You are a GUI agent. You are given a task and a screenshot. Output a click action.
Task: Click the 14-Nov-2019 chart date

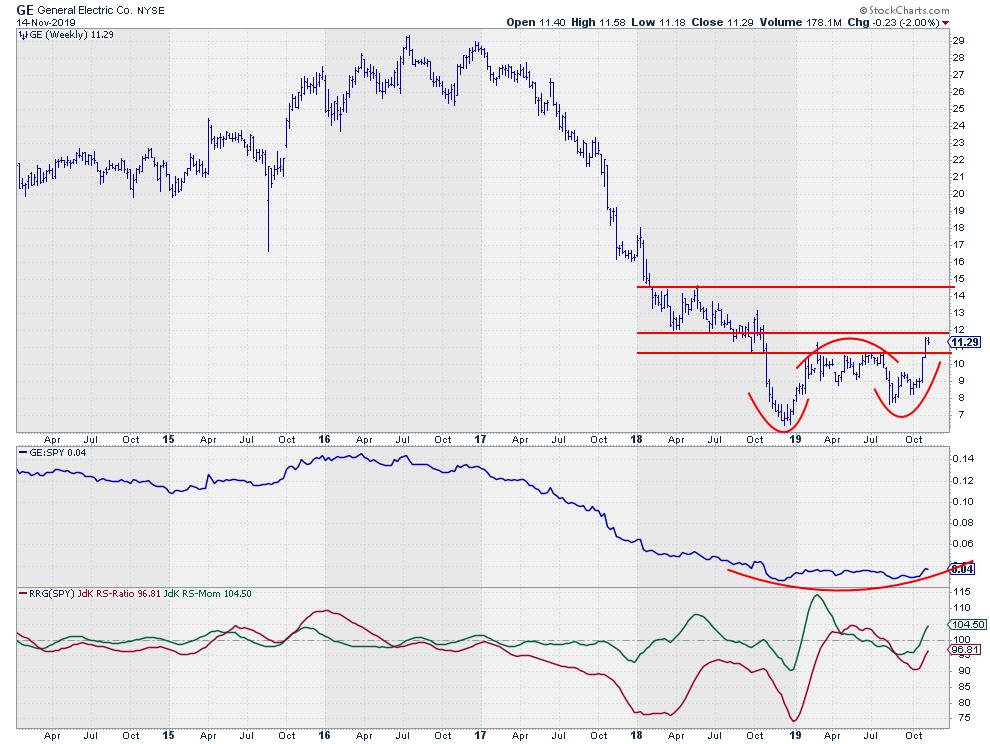(x=46, y=22)
